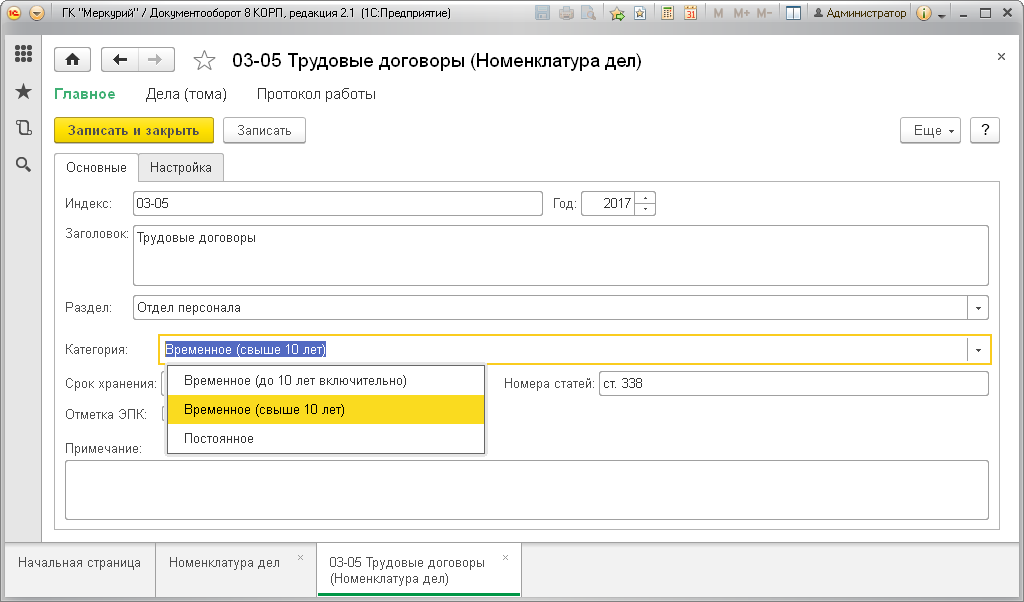Decrease the Год value with down arrow
This screenshot has width=1024, height=602.
pyautogui.click(x=645, y=209)
